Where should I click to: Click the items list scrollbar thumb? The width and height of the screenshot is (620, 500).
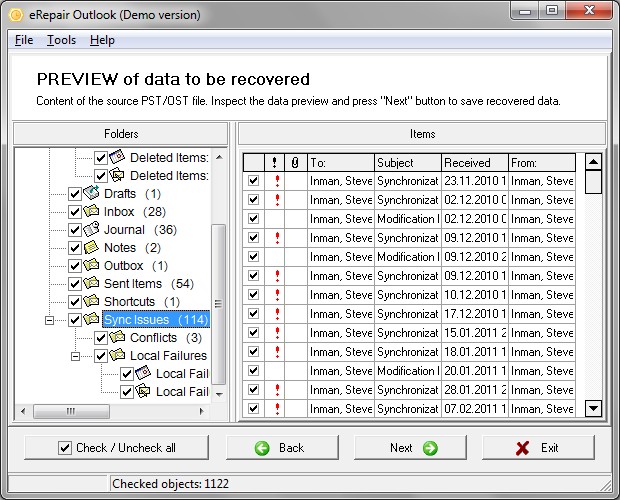(x=593, y=181)
